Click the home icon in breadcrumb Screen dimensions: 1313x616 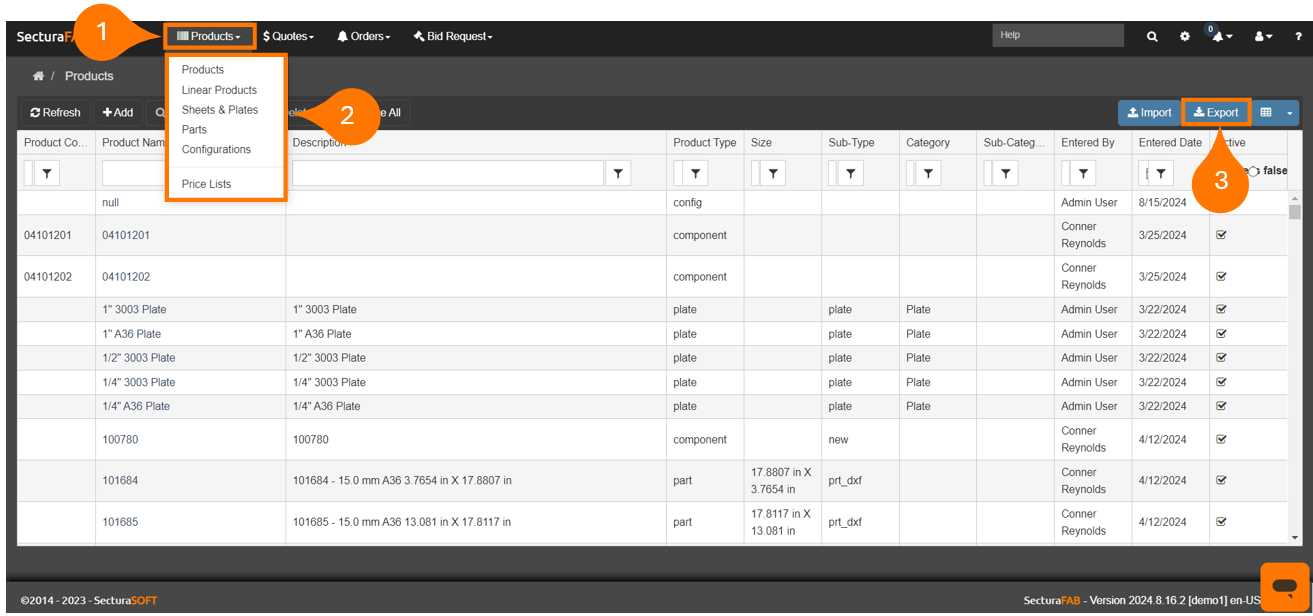click(38, 76)
